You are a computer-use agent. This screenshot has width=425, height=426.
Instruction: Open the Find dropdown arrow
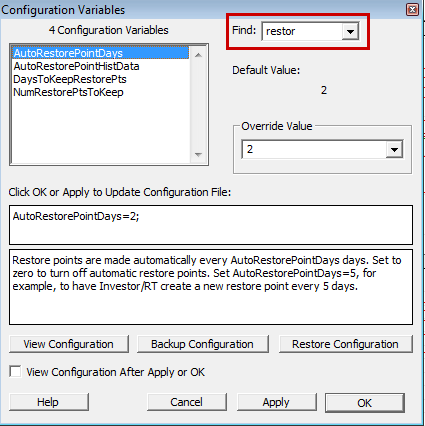click(350, 32)
